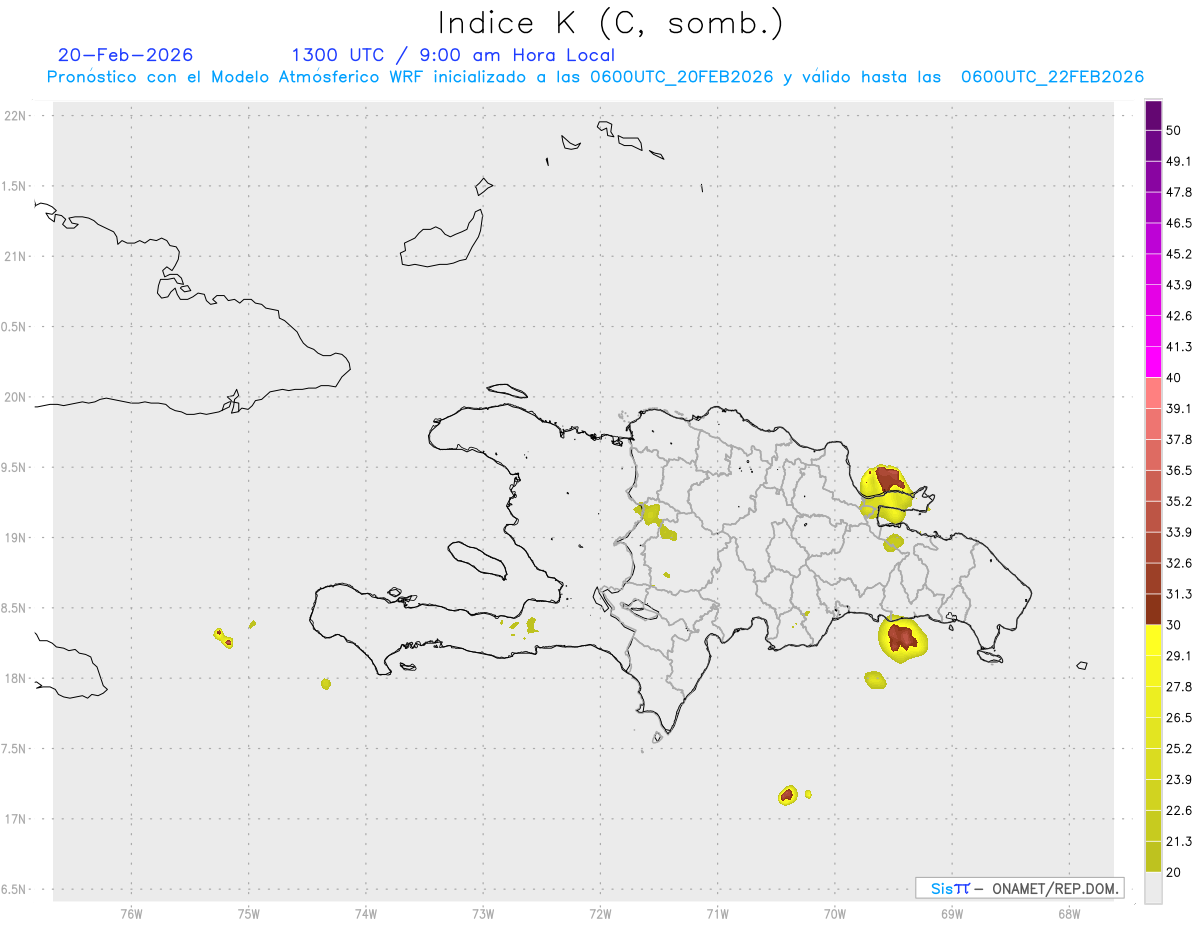This screenshot has width=1200, height=927.
Task: Click the "22N" latitude label
Action: [16, 115]
